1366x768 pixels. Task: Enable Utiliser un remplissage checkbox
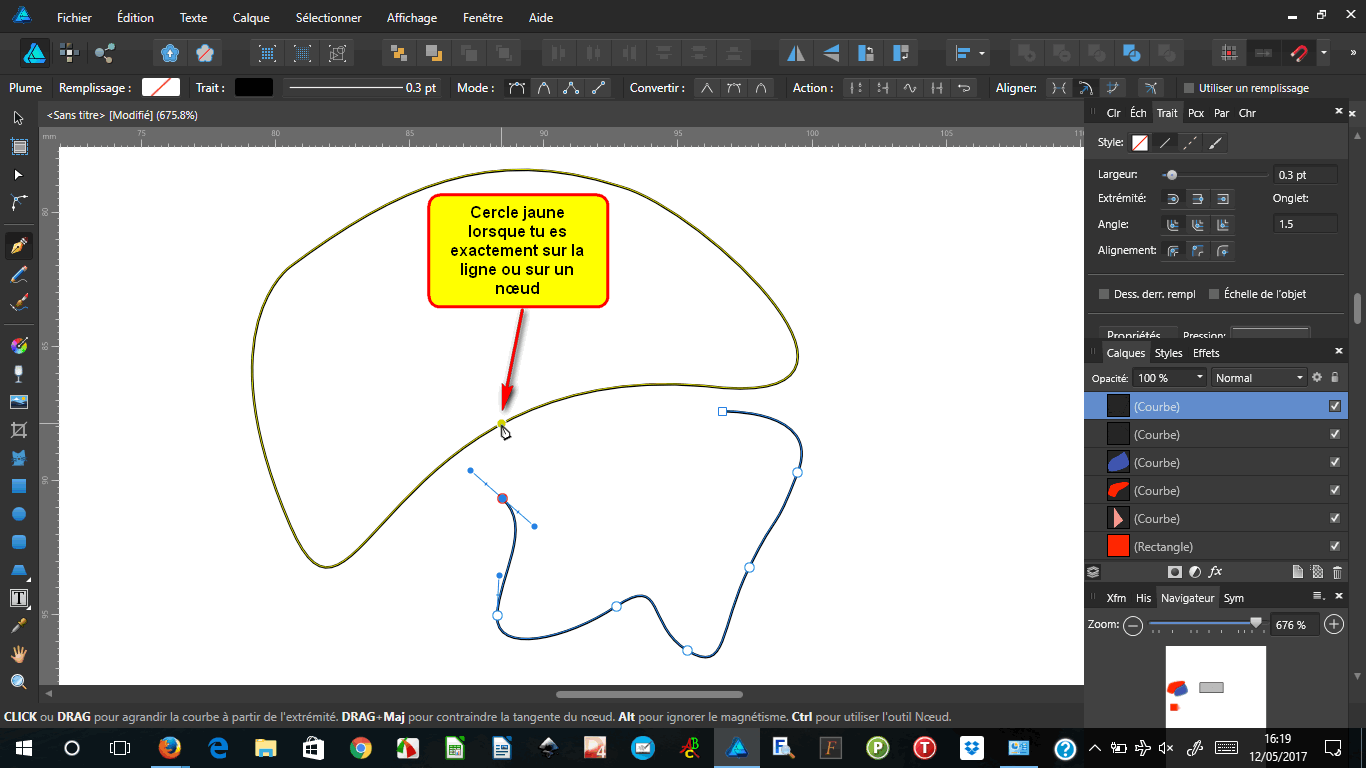(1188, 88)
